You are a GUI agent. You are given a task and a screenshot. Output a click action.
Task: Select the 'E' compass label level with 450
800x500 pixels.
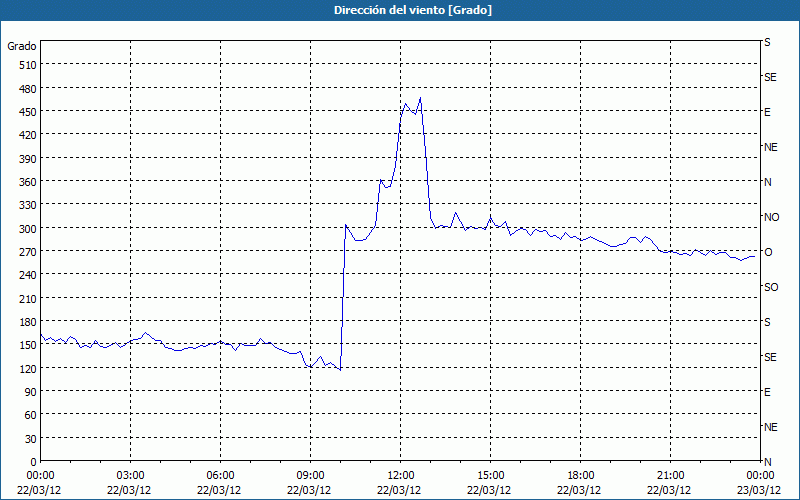coord(767,112)
